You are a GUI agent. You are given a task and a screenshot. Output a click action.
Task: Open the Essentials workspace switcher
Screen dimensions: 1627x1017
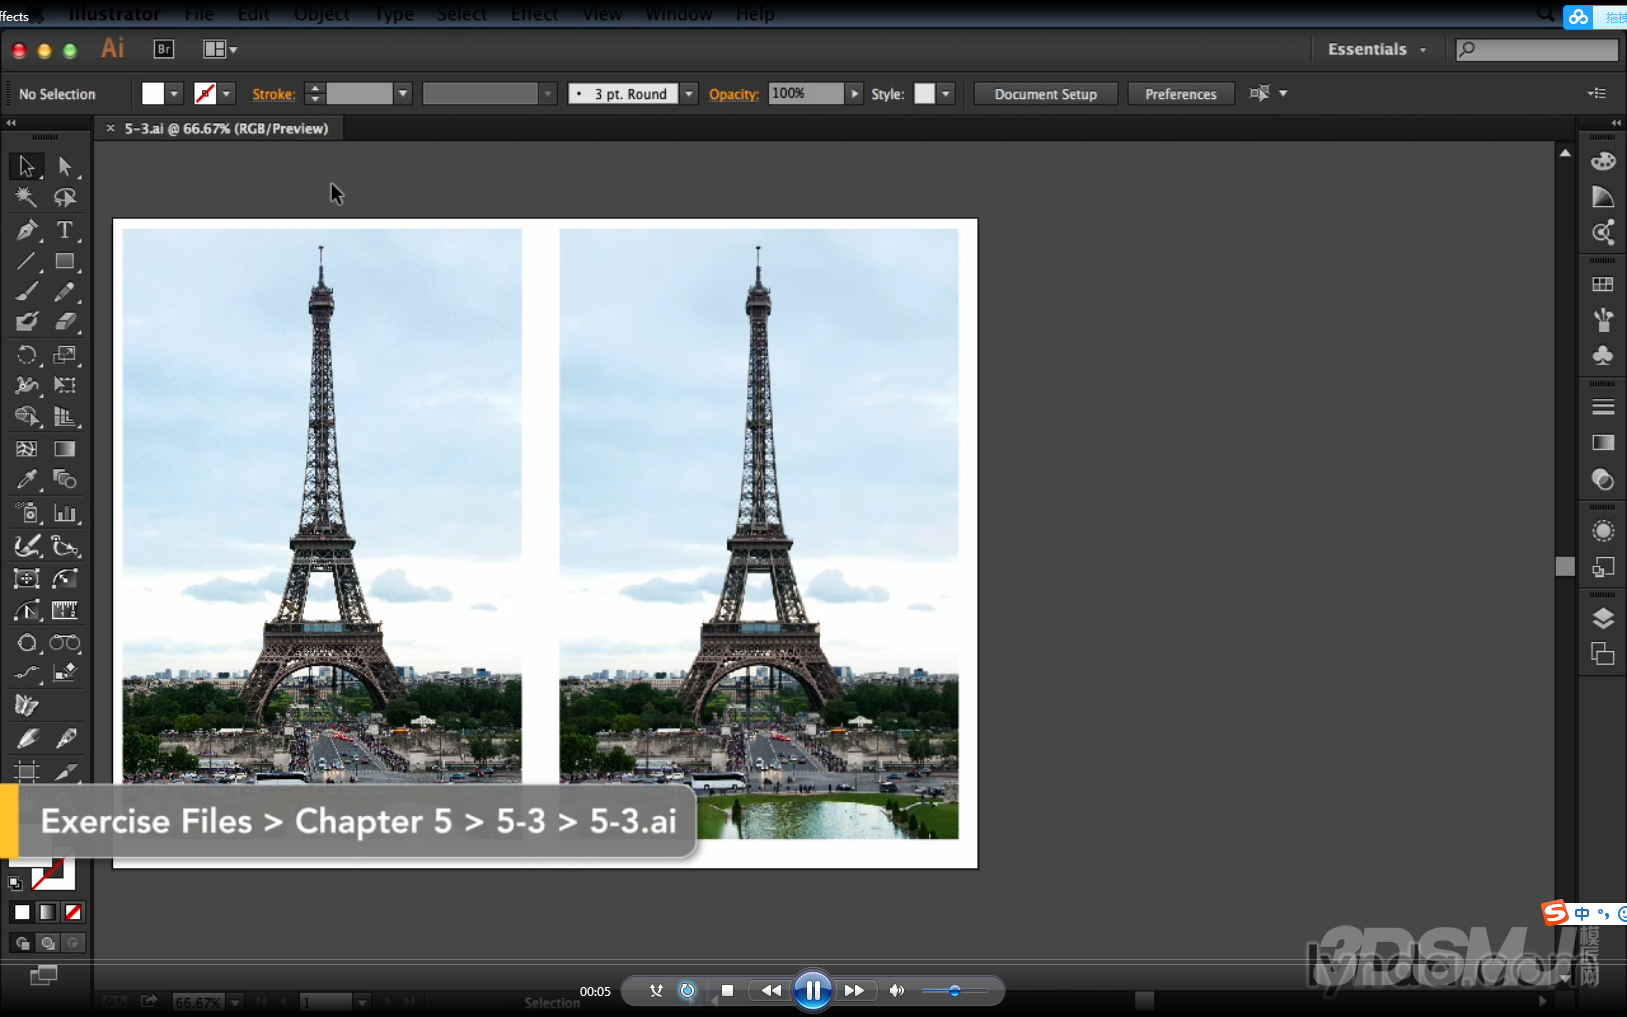click(x=1377, y=49)
